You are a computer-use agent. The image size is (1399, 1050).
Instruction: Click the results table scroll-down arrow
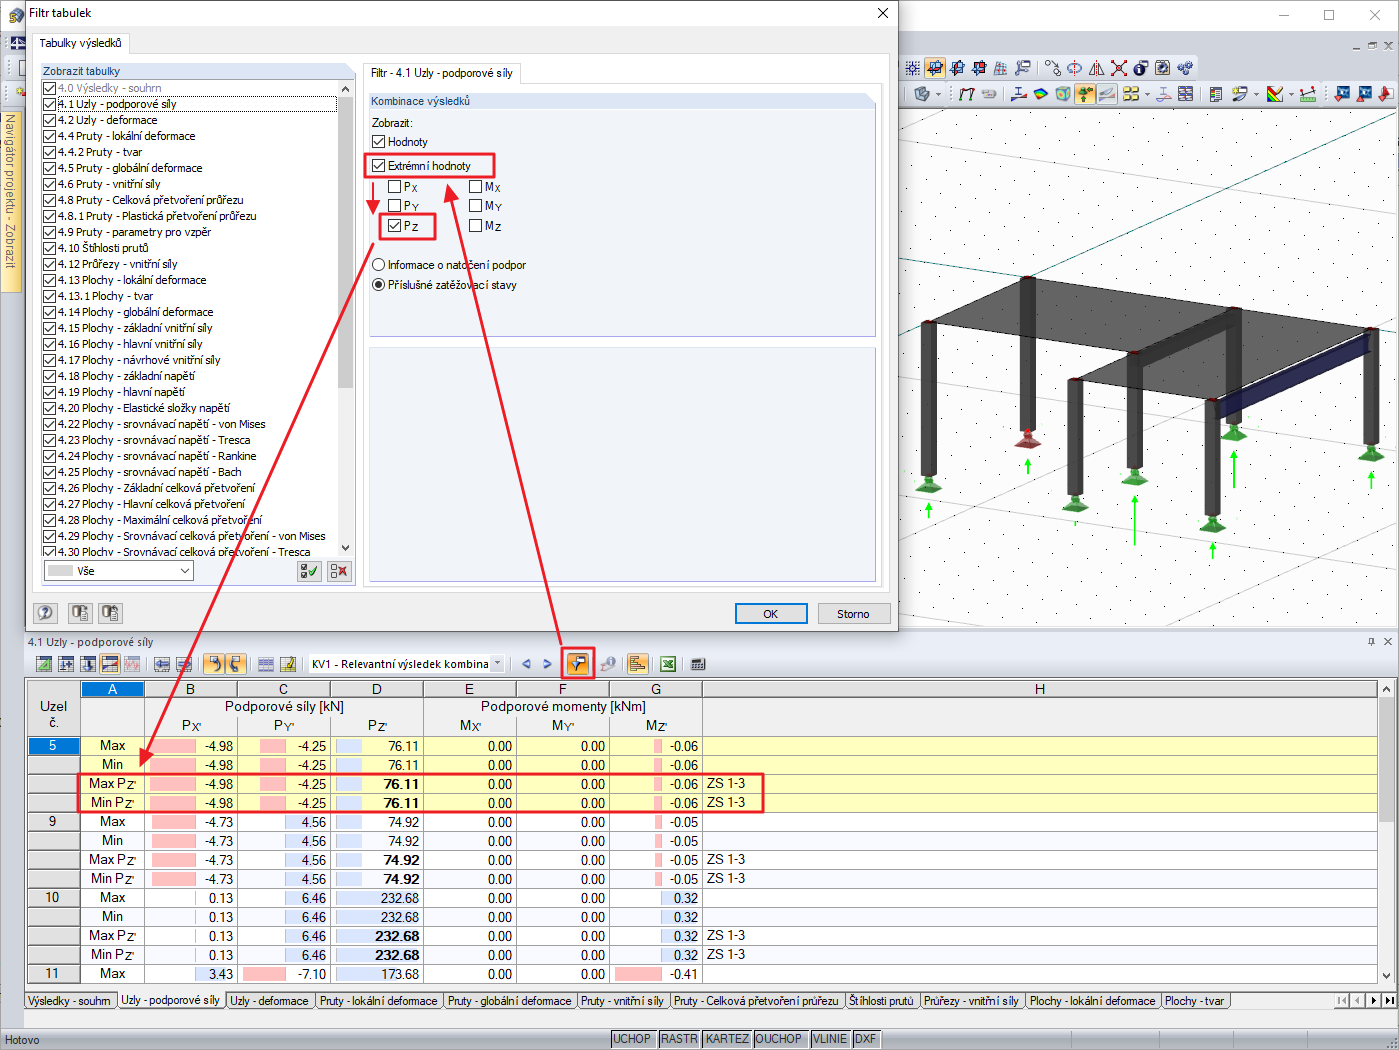(1386, 976)
